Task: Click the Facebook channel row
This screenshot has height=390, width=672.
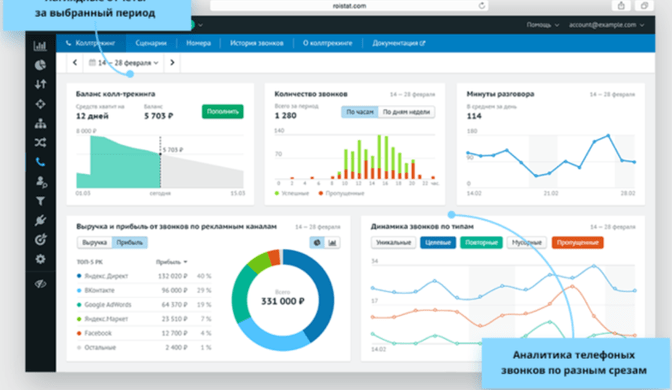Action: pos(144,333)
